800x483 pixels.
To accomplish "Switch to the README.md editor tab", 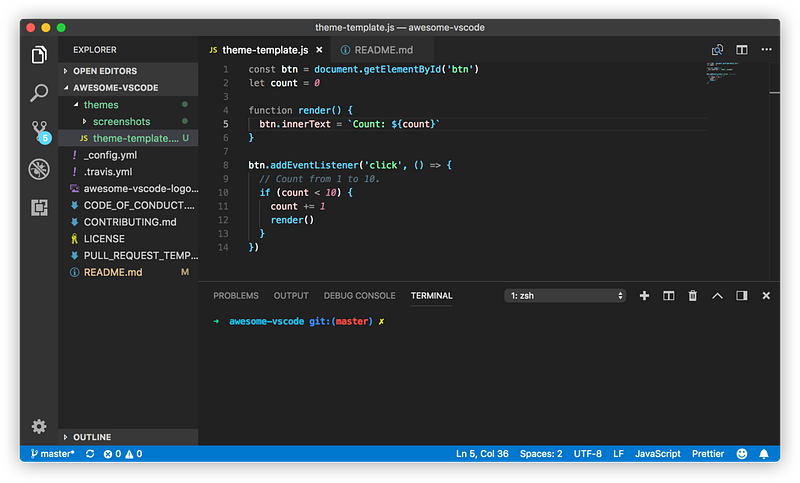I will pos(376,49).
